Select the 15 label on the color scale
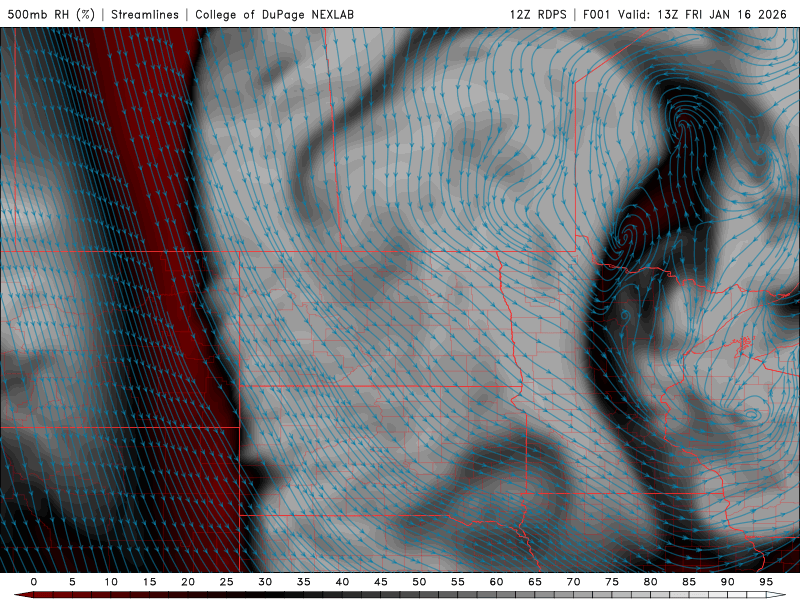The width and height of the screenshot is (800, 600). point(149,582)
